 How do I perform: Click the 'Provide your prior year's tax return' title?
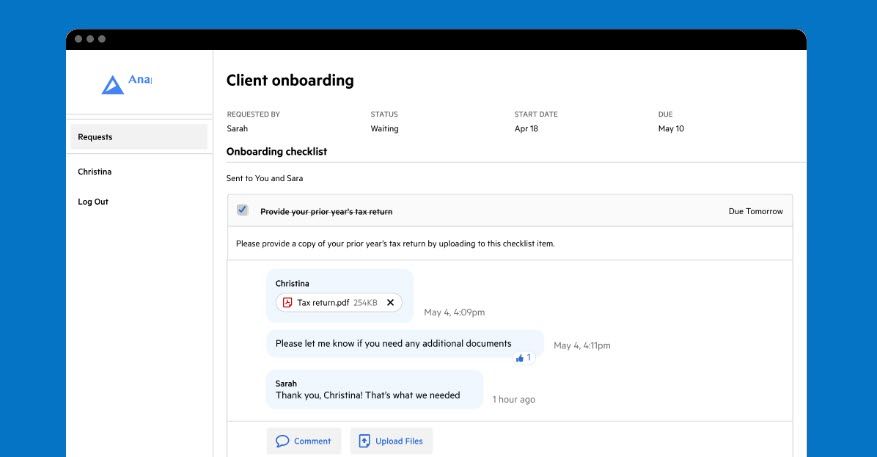(x=326, y=211)
